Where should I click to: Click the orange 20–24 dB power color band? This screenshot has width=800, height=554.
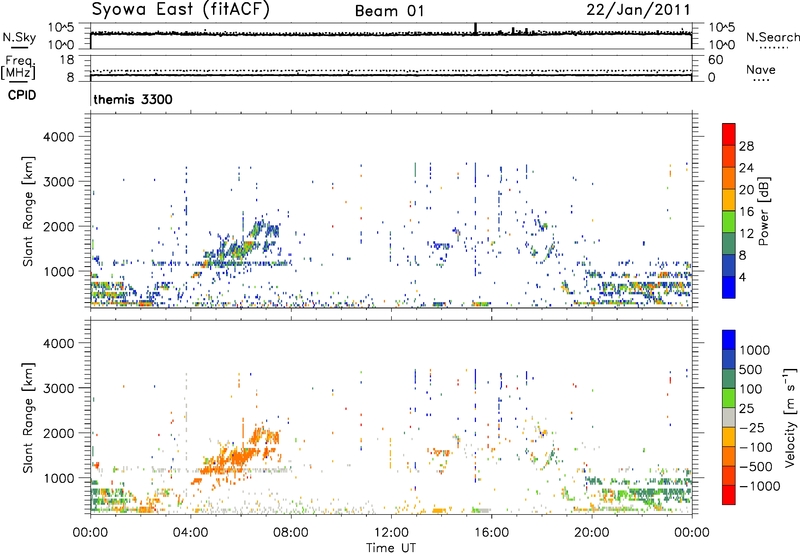coord(729,179)
